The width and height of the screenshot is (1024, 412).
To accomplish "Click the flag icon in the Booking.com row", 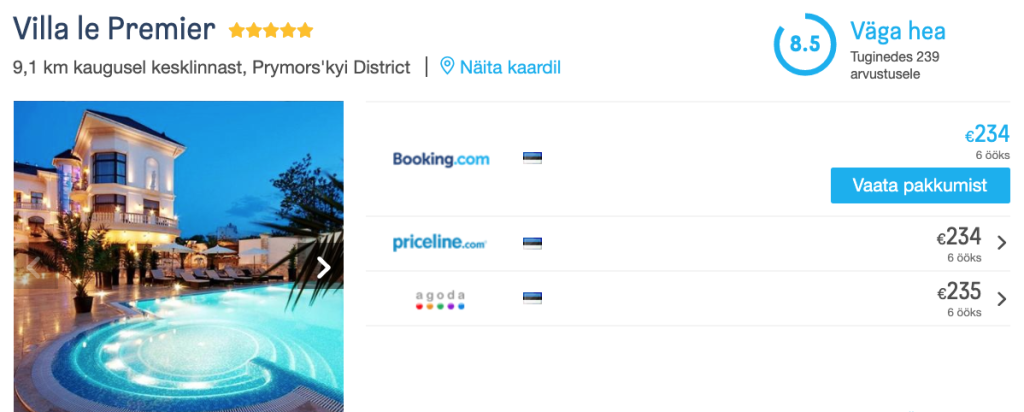I will coord(532,158).
